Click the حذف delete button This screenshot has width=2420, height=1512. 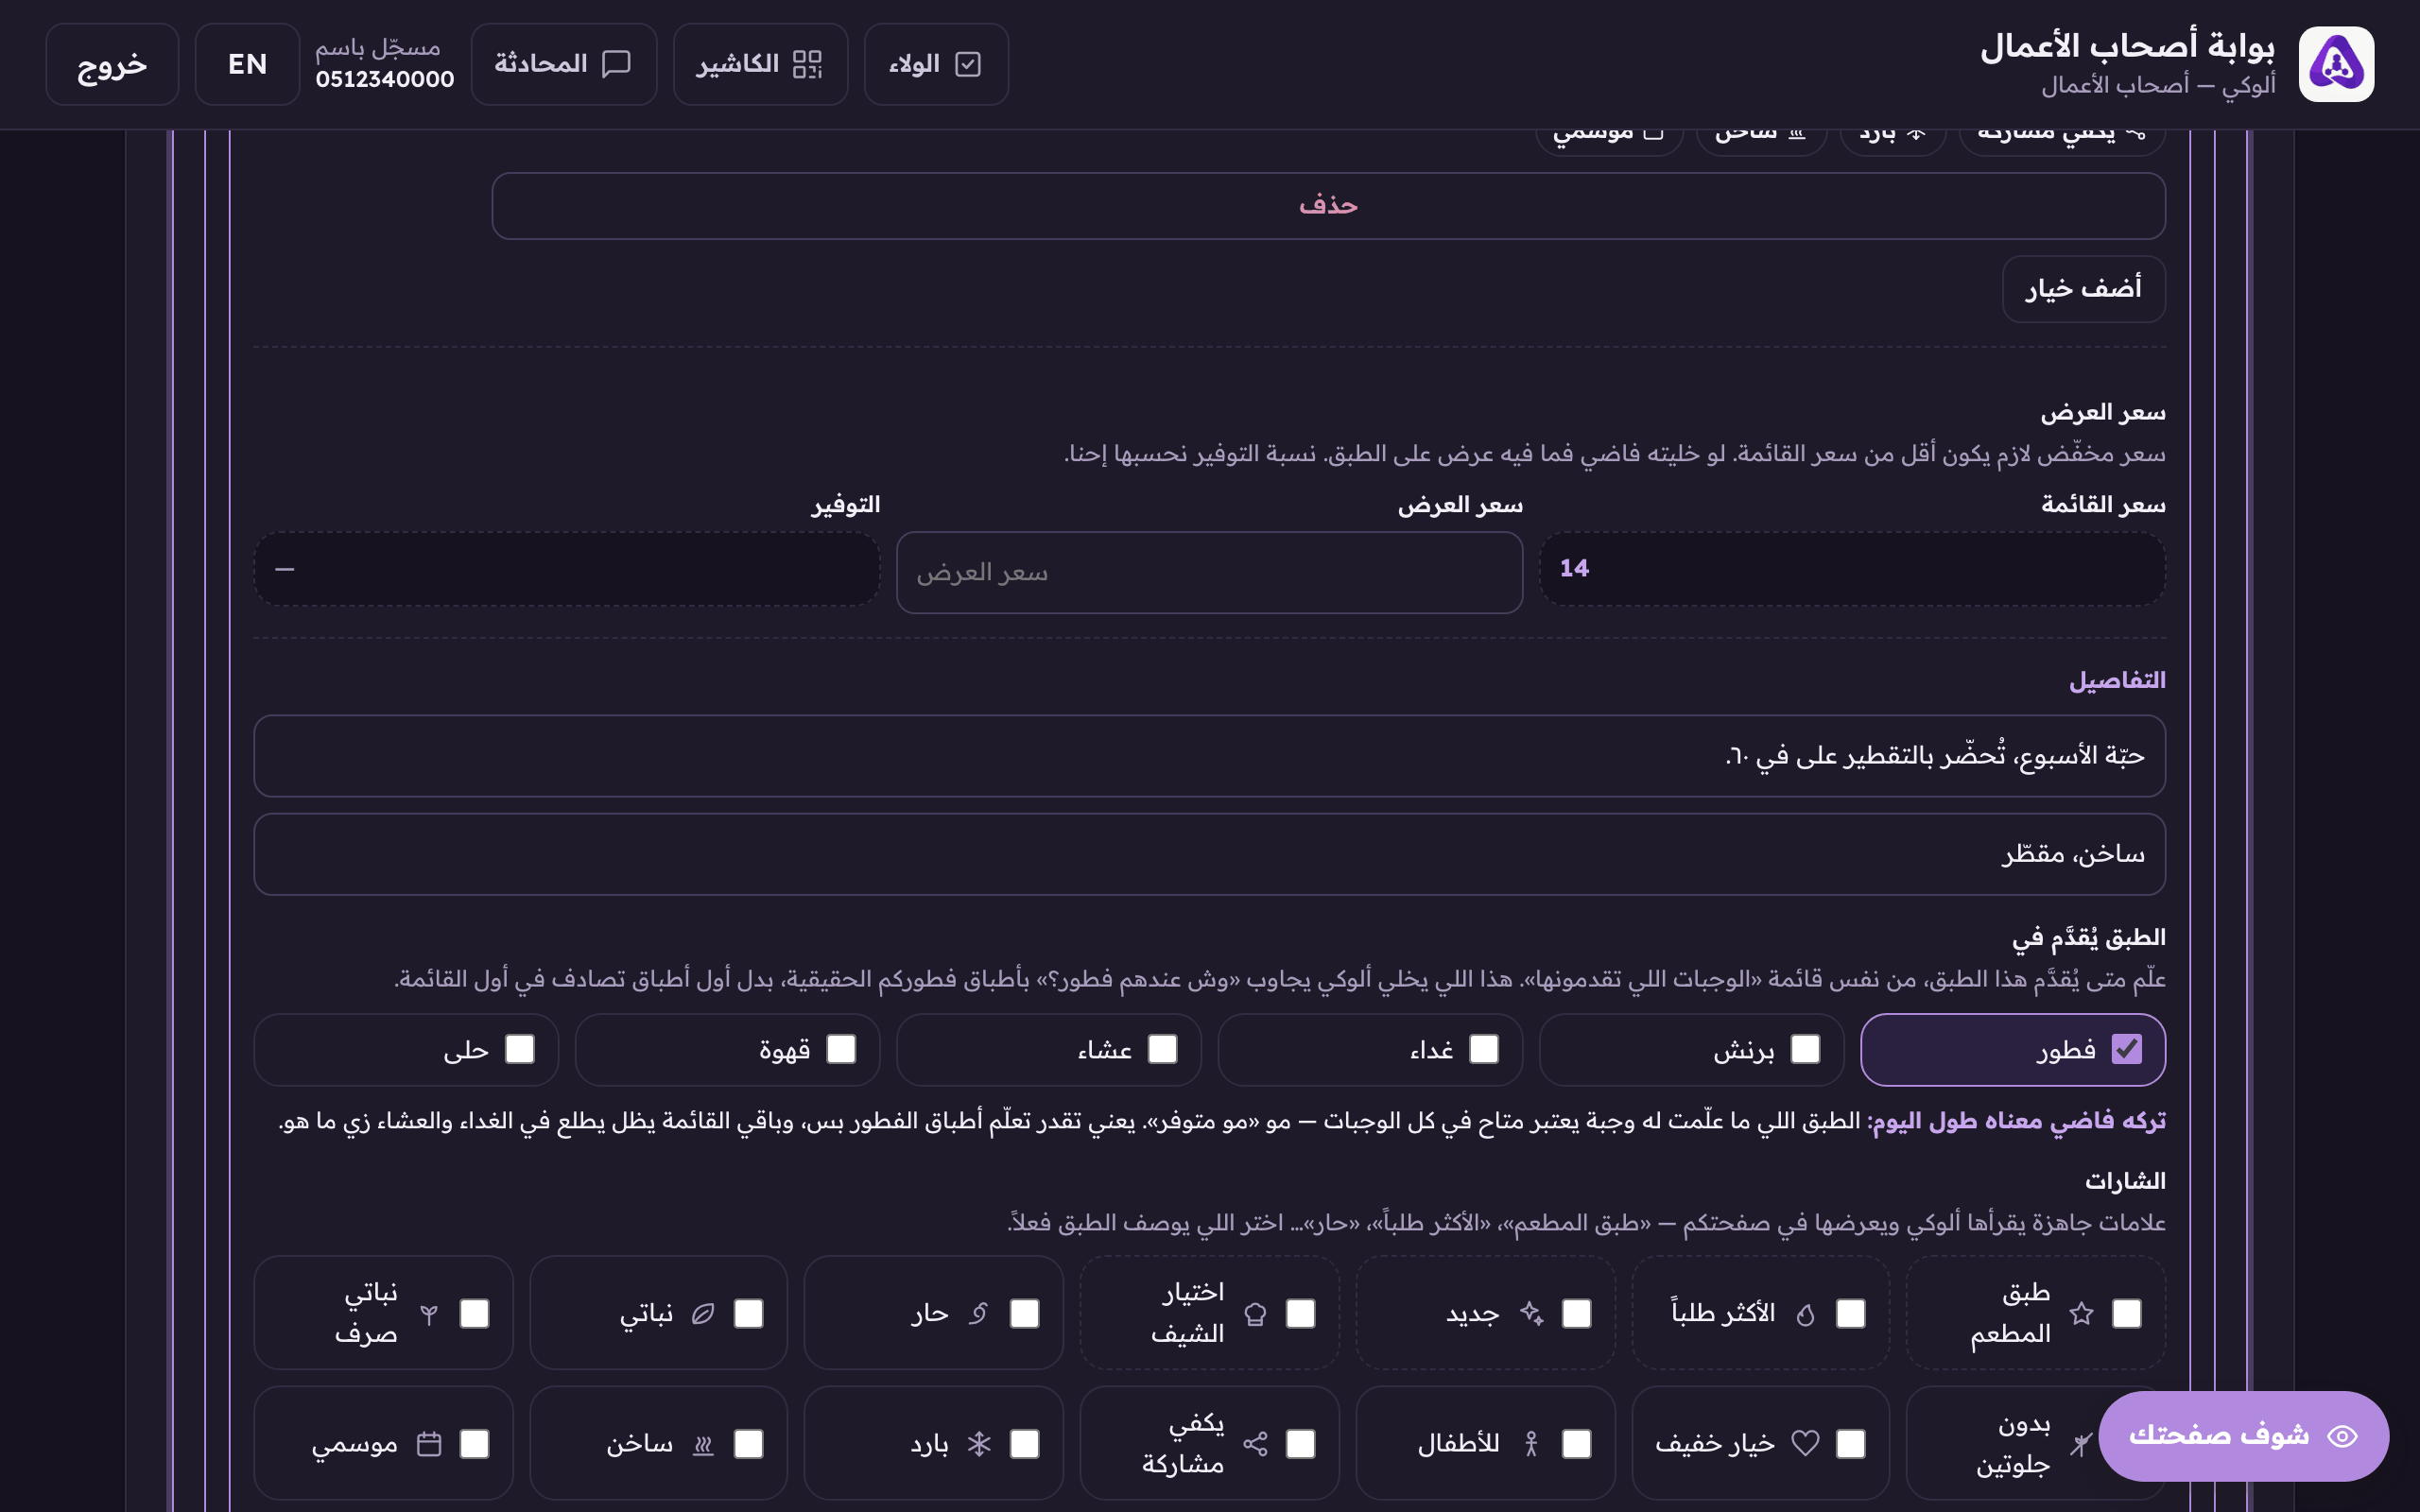pyautogui.click(x=1328, y=206)
